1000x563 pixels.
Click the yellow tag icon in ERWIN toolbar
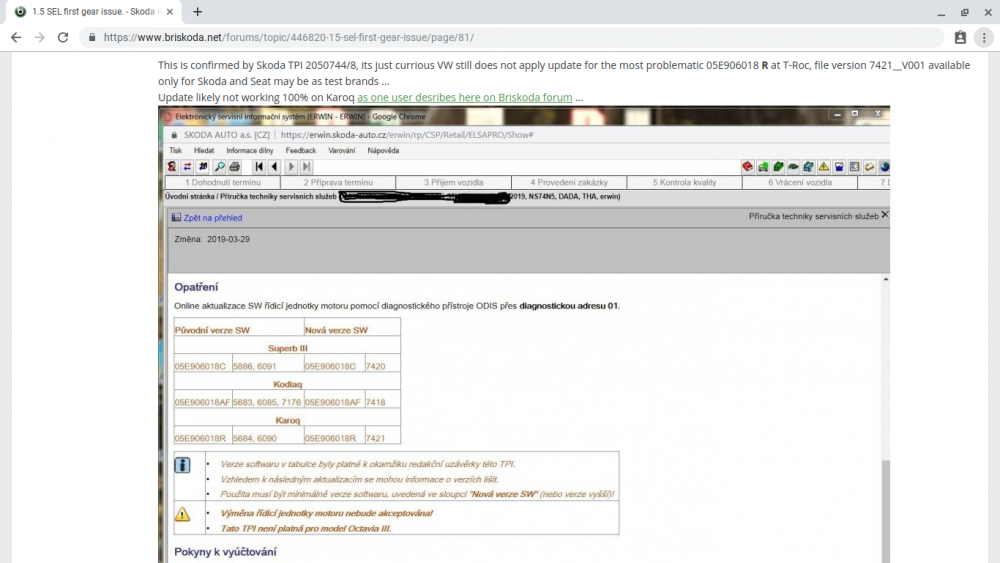pos(870,167)
